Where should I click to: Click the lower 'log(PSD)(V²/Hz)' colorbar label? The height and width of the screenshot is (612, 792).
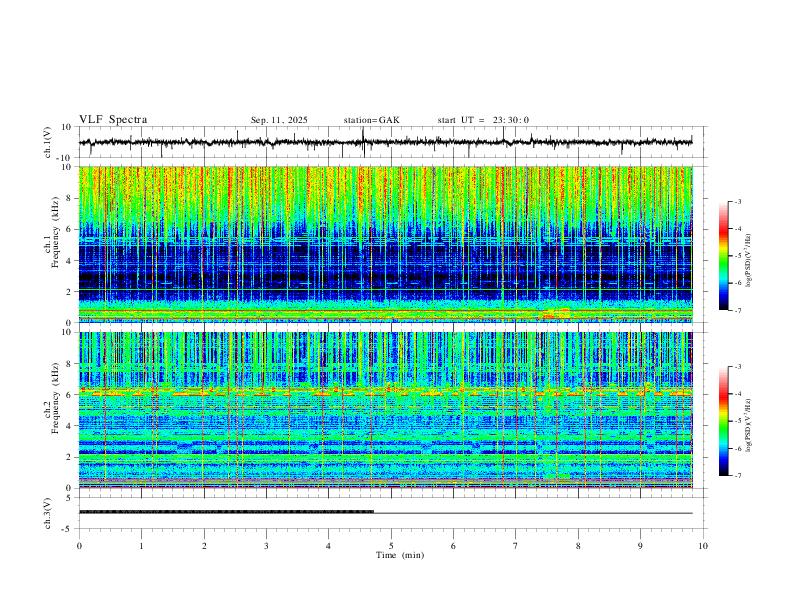(748, 425)
